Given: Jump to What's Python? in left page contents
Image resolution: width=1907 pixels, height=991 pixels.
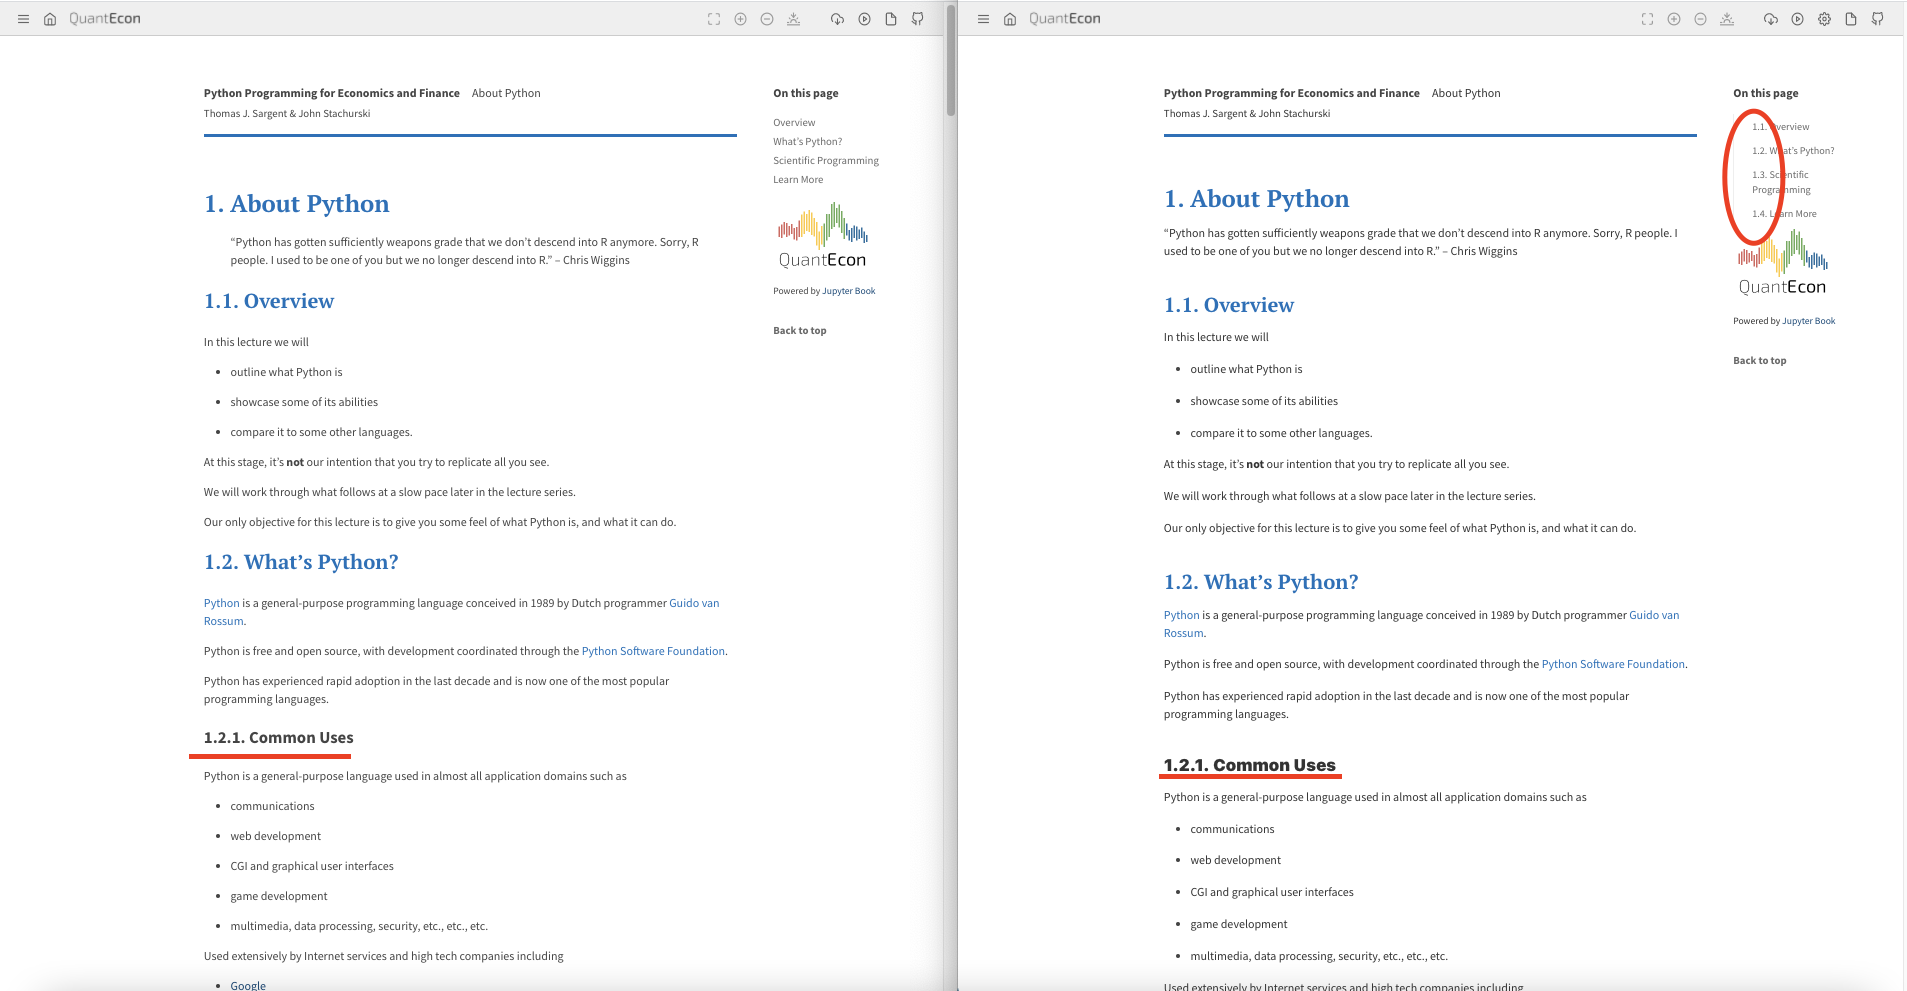Looking at the screenshot, I should point(808,142).
